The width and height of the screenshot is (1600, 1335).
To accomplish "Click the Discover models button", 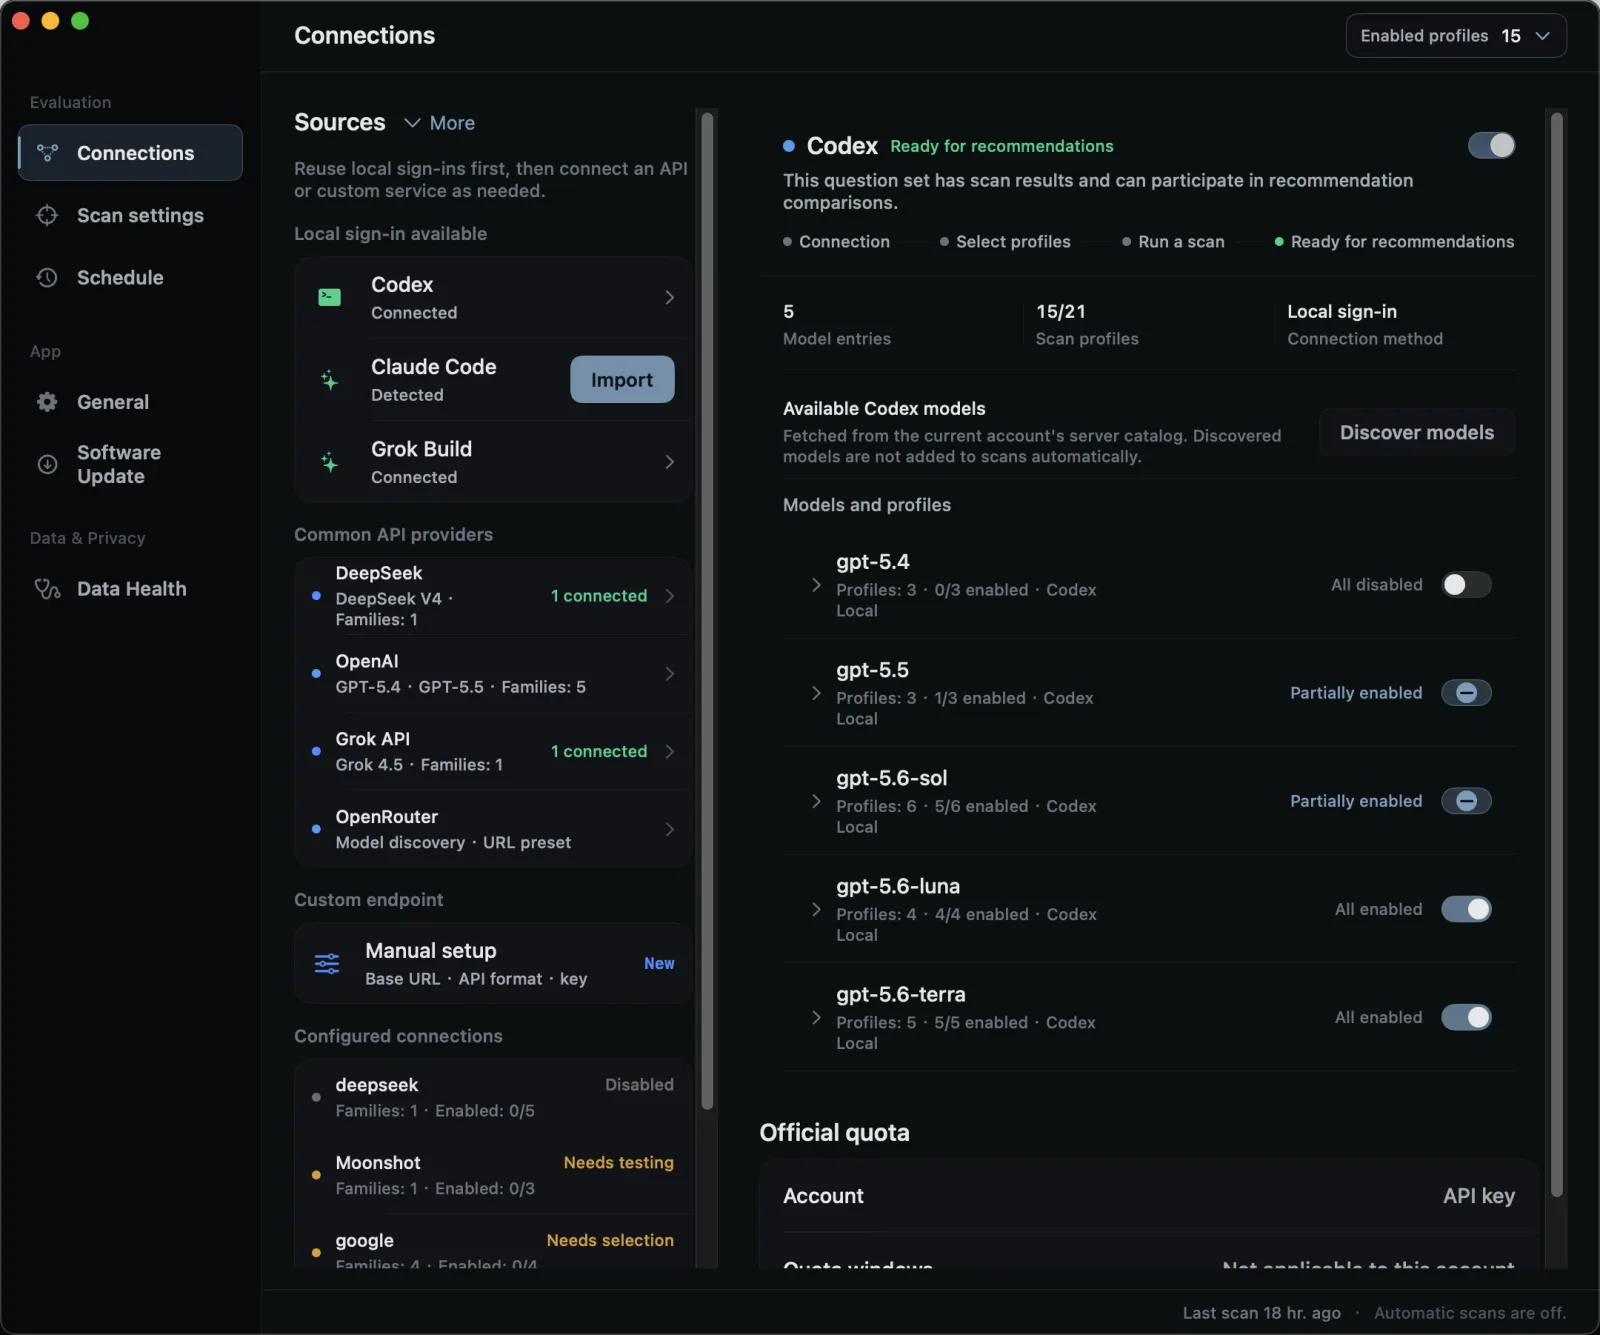I will [1417, 432].
